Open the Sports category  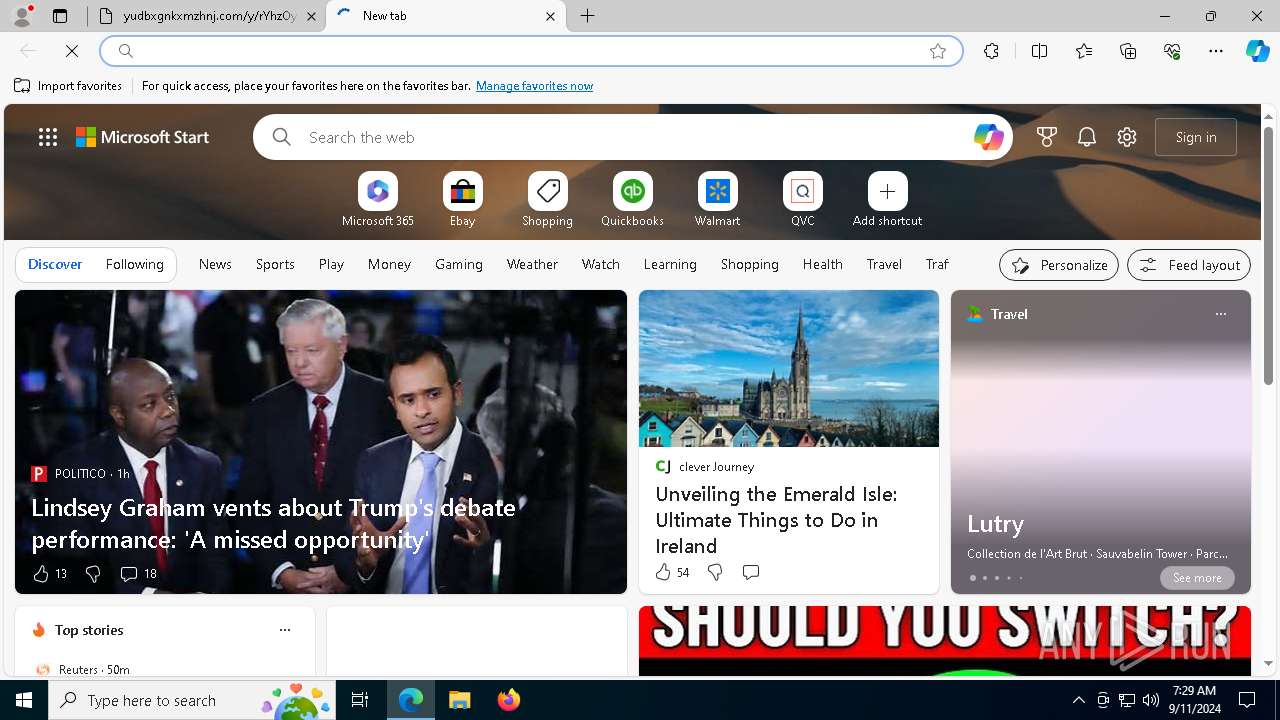275,264
